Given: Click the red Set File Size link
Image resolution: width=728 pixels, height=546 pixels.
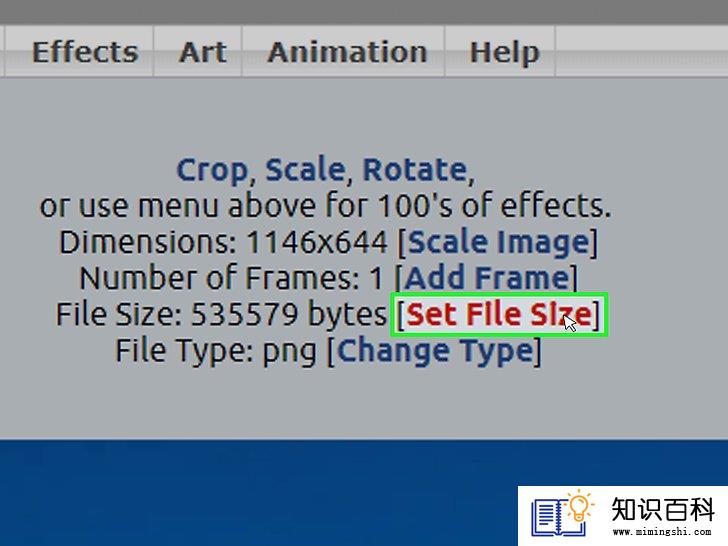Looking at the screenshot, I should (x=499, y=314).
